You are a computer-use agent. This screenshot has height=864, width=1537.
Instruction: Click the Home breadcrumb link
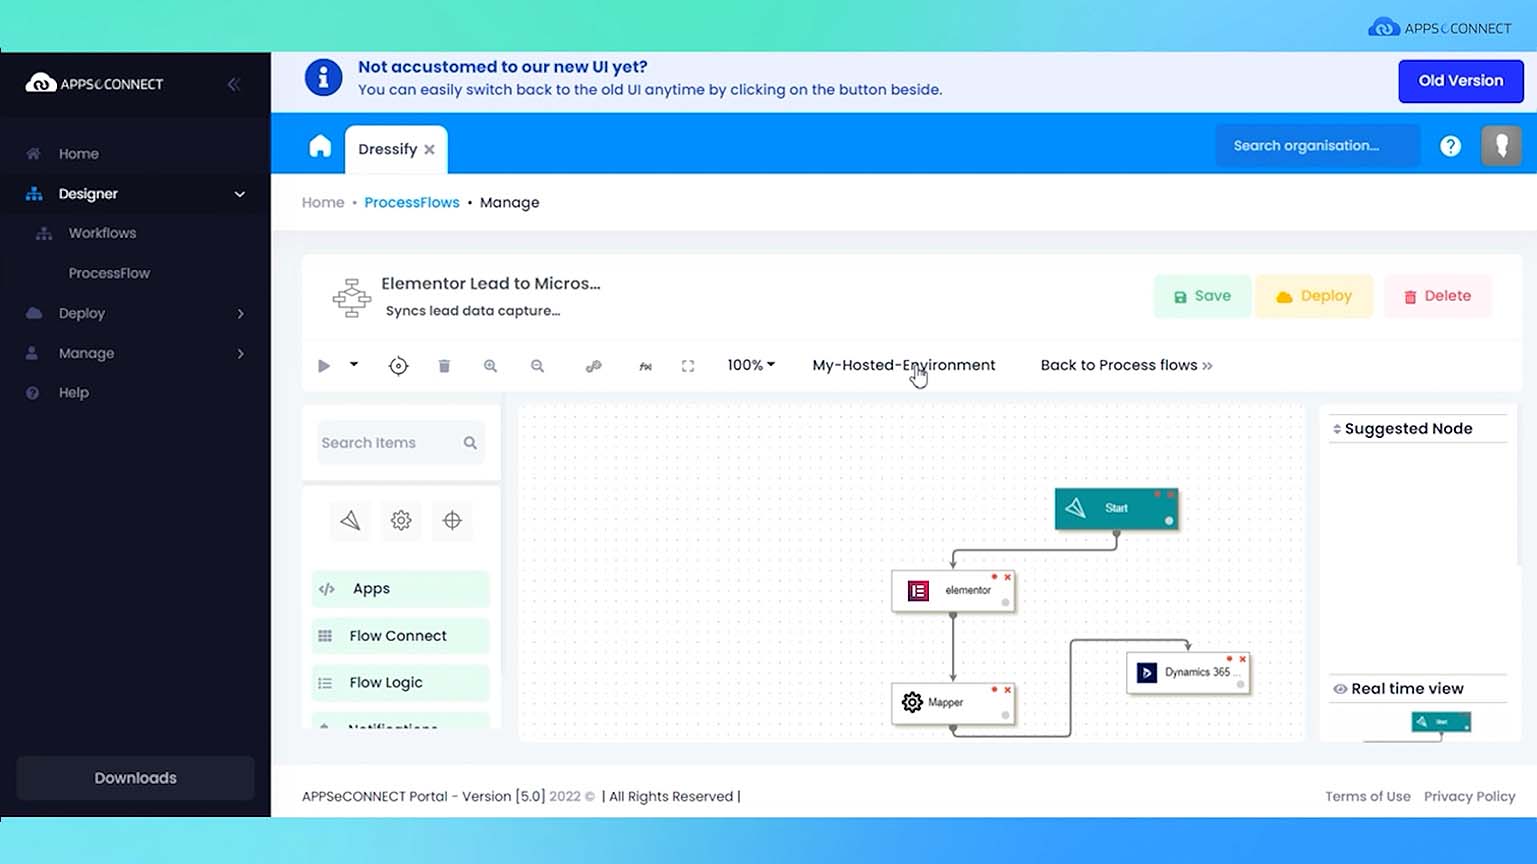click(323, 202)
